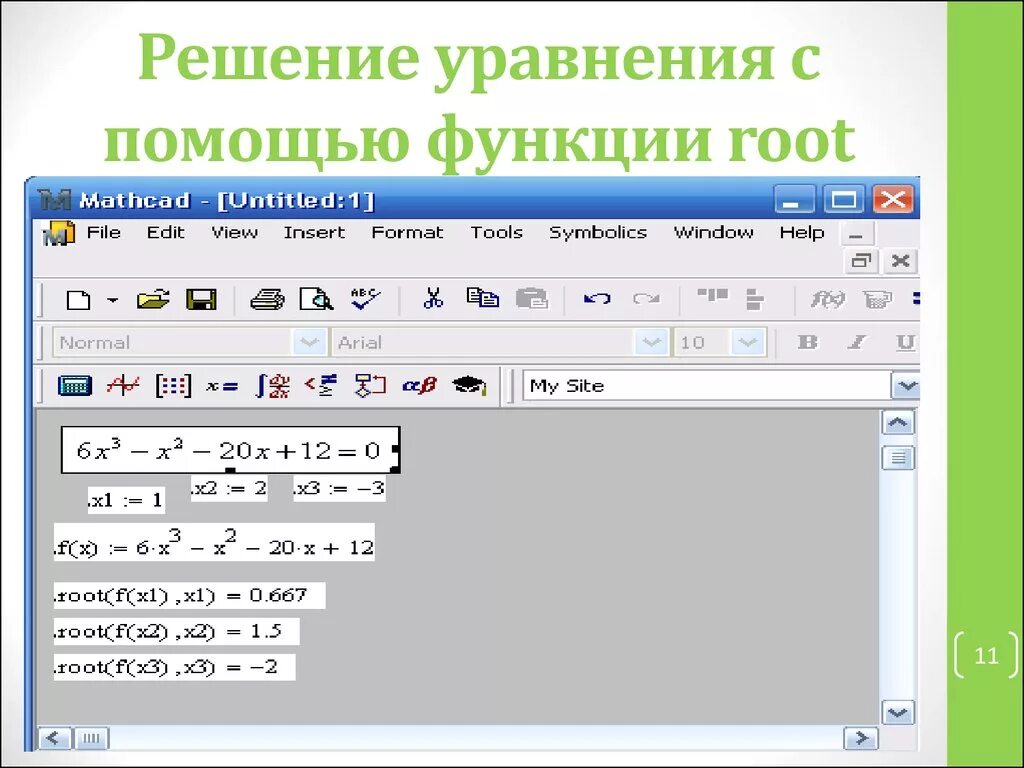1024x768 pixels.
Task: Click the horizontal scrollbar thumb
Action: [x=91, y=738]
